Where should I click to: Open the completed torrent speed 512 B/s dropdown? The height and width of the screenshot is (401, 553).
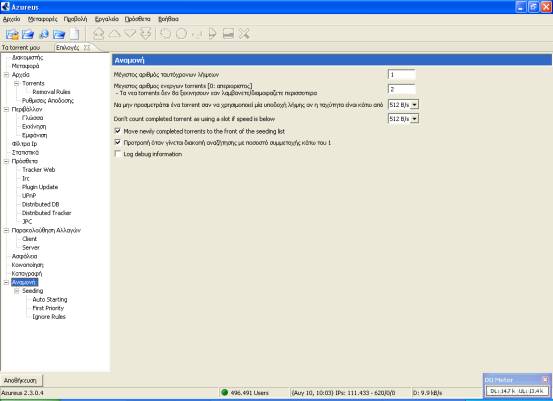403,119
